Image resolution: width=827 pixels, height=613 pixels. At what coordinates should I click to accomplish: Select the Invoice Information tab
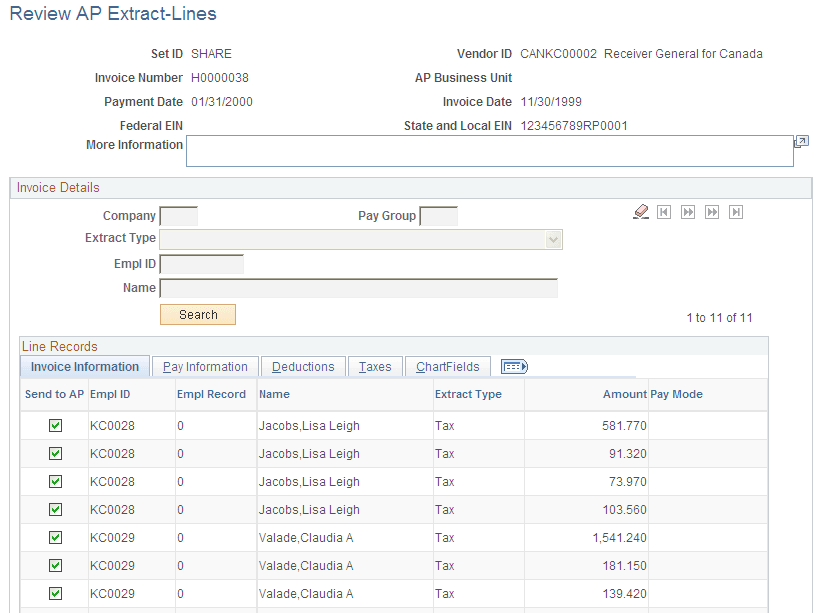point(85,367)
